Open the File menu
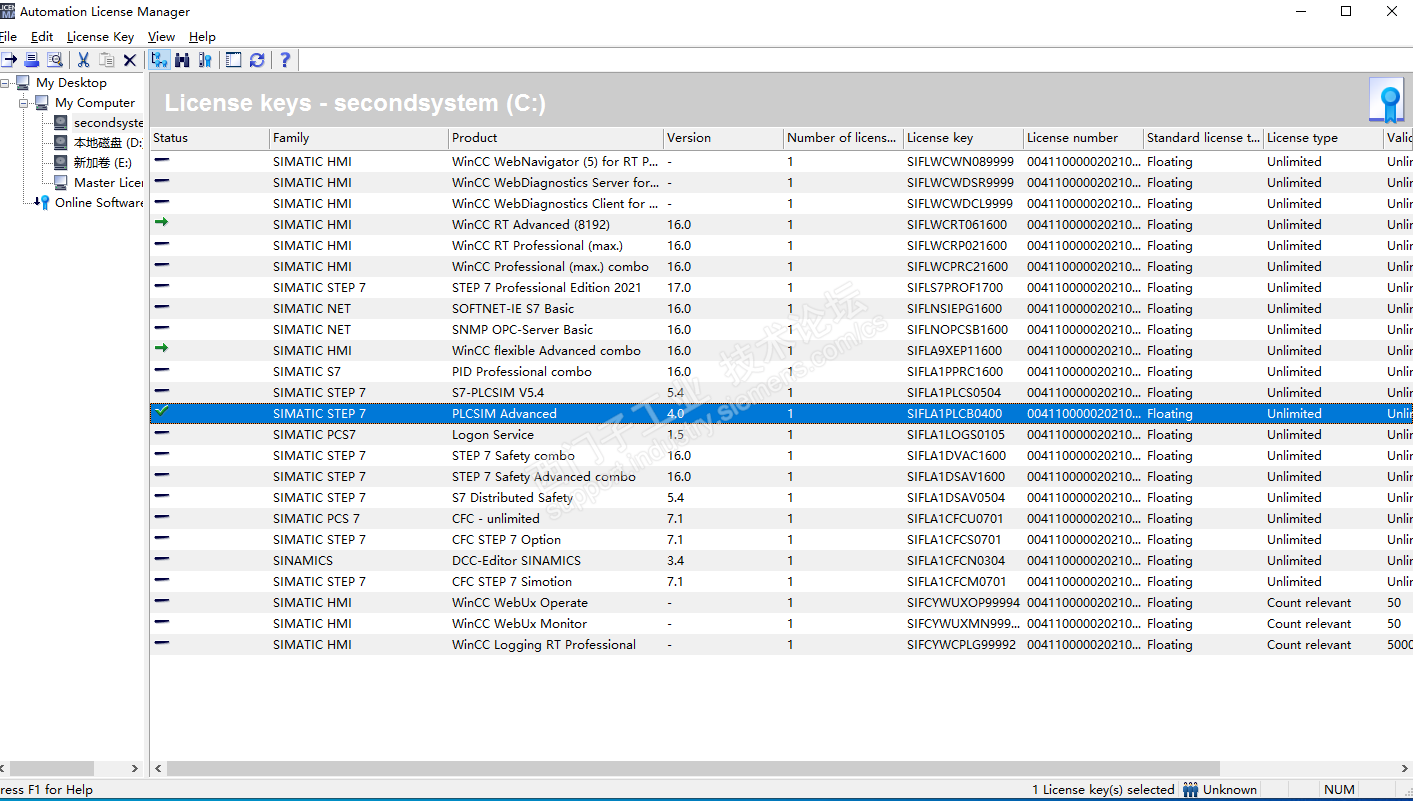Screen dimensions: 1413x801 tap(8, 37)
